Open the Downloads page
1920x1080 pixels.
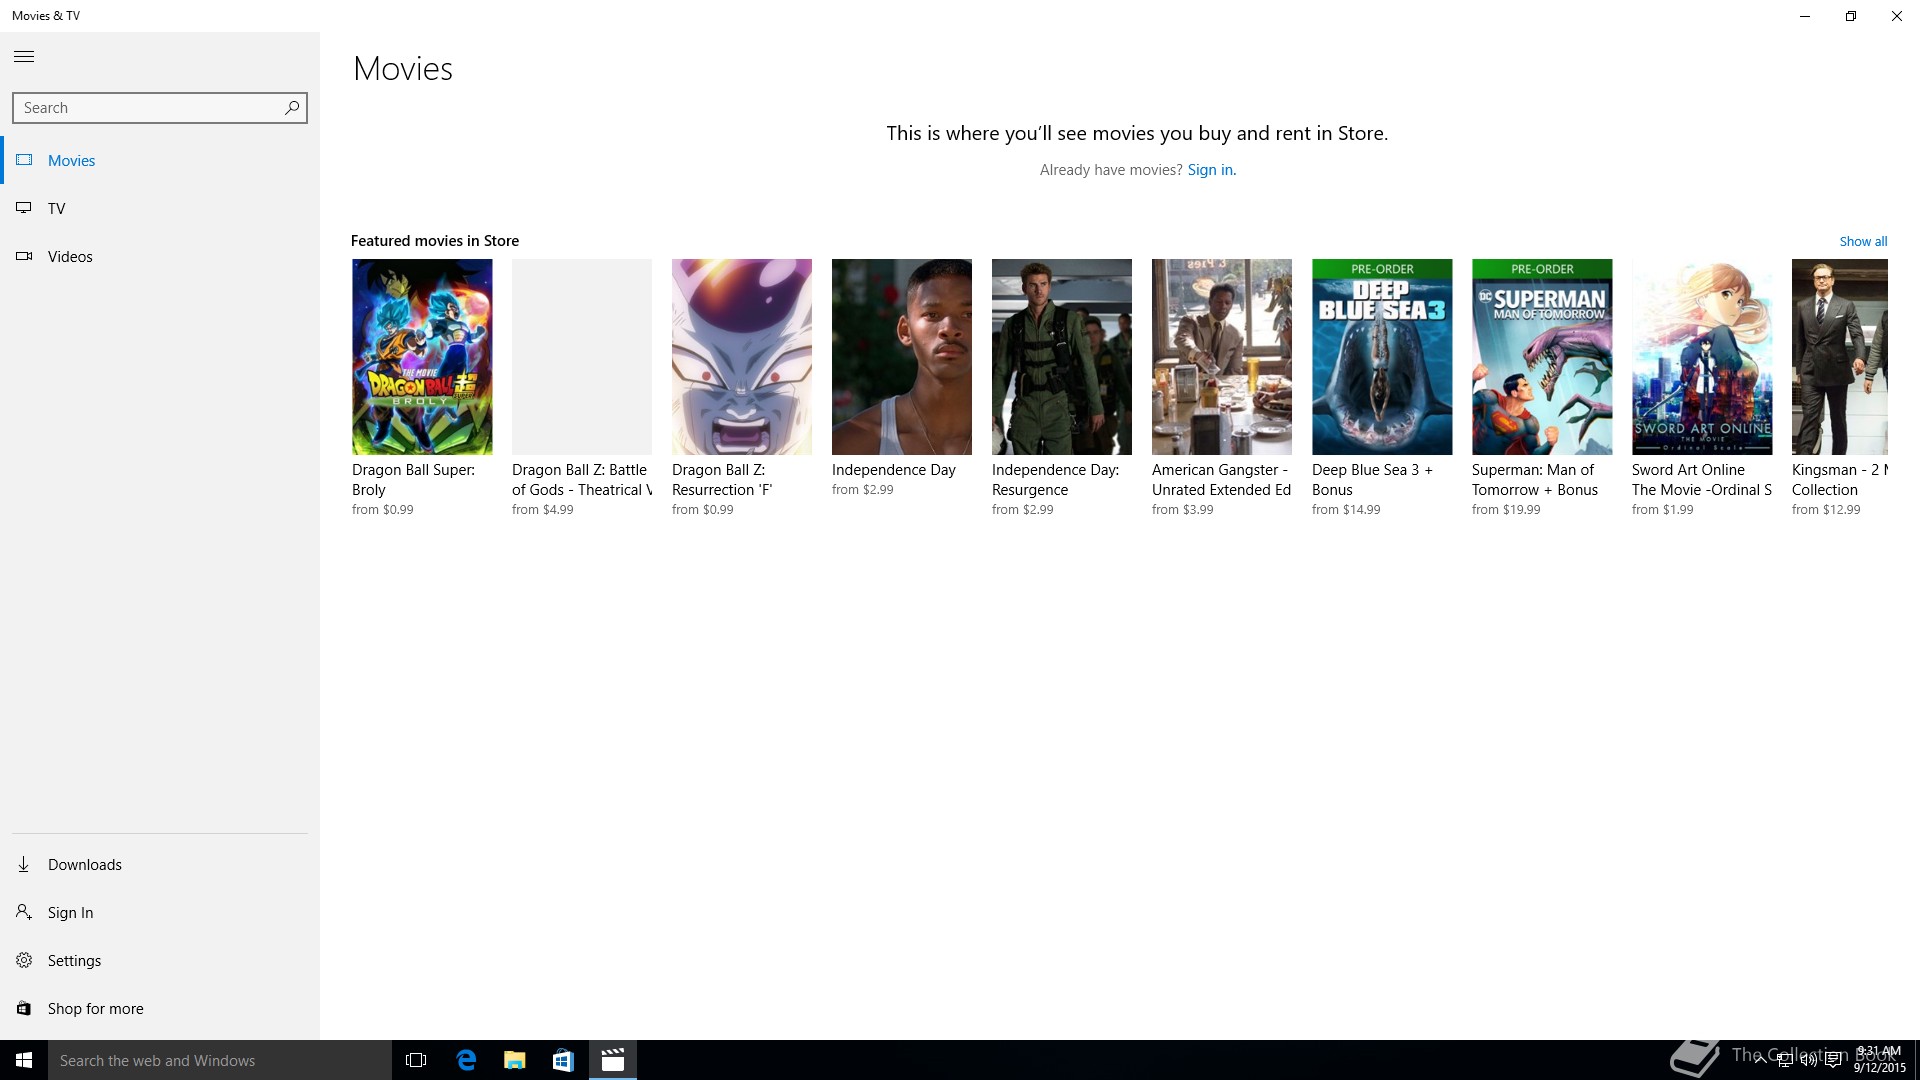pos(85,864)
